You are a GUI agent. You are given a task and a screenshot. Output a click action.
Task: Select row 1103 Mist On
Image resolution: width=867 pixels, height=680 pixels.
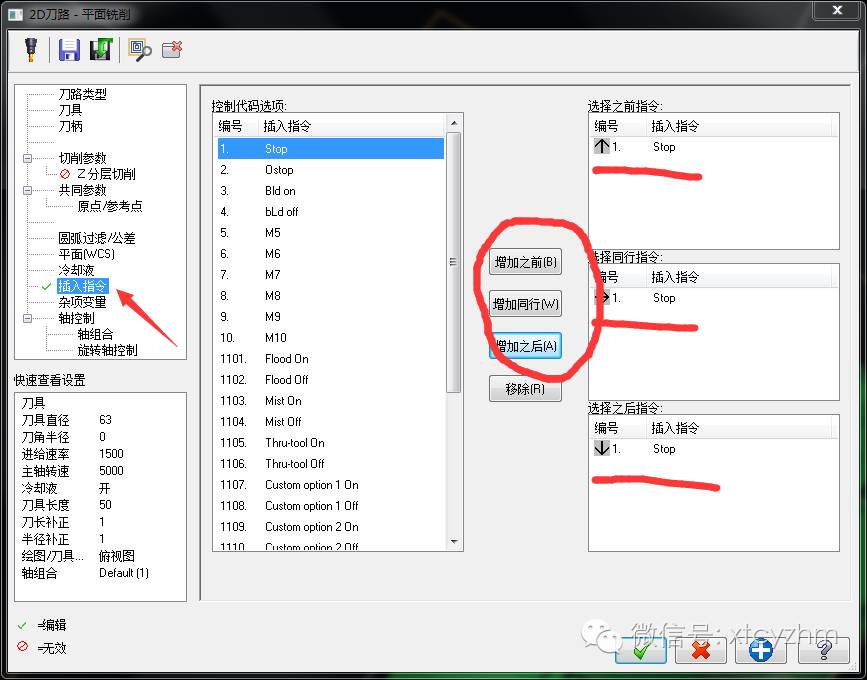(331, 401)
